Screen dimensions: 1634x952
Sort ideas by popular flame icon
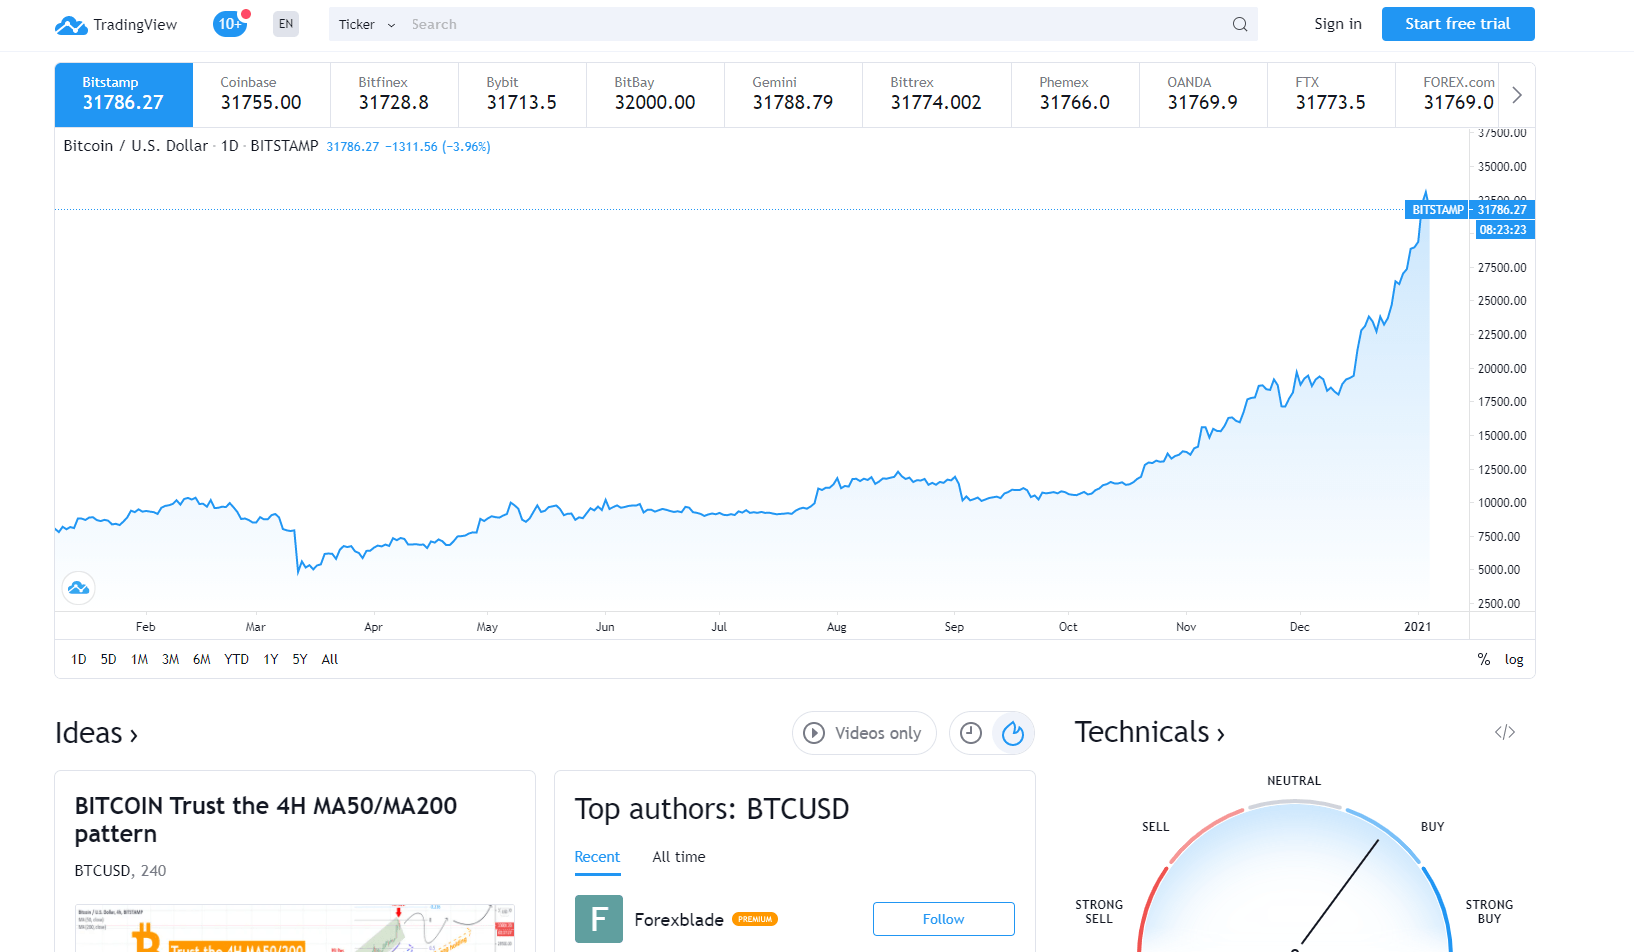[x=1013, y=733]
